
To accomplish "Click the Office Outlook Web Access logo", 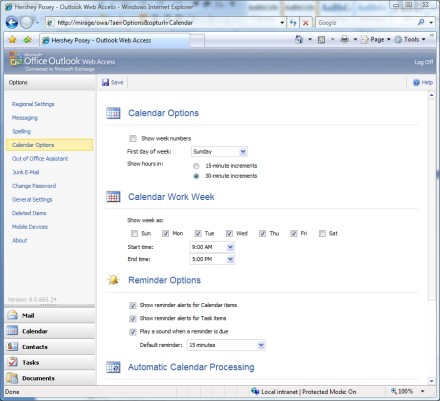I will click(x=62, y=61).
